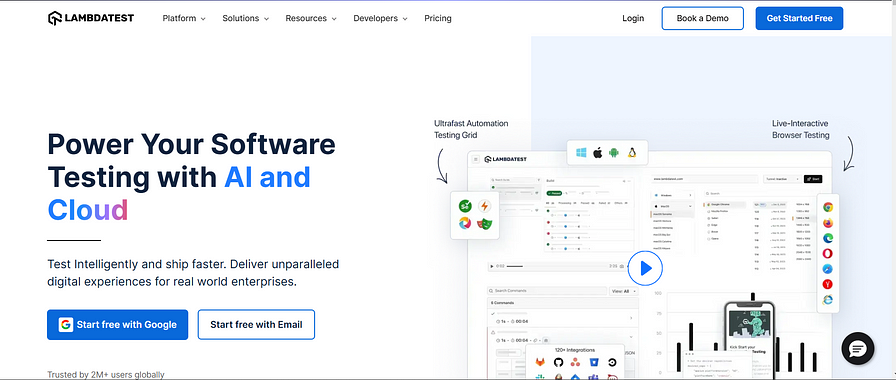896x380 pixels.
Task: Click the multicolor ring framework icon
Action: [x=465, y=223]
